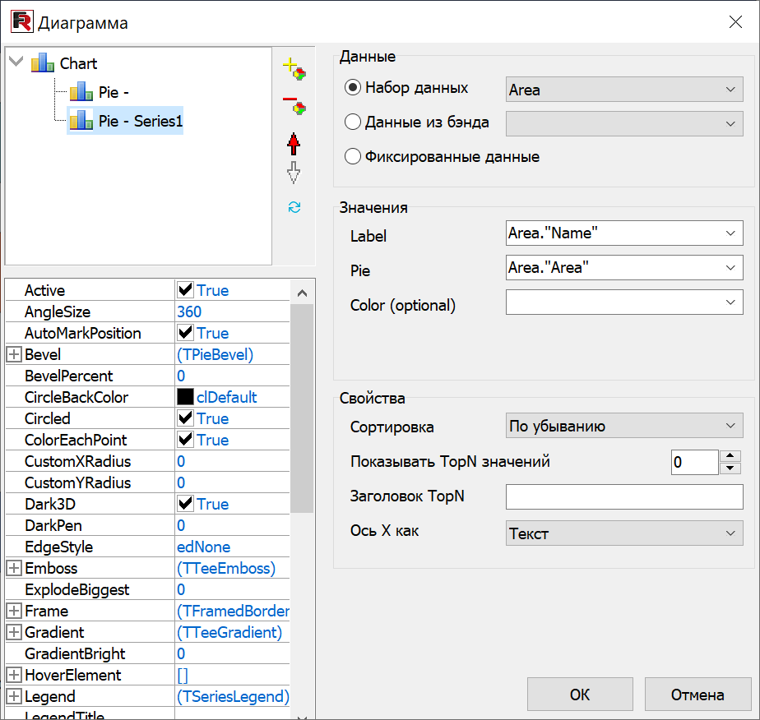Open the Label field dropdown
Screen dimensions: 760x720
tap(729, 234)
